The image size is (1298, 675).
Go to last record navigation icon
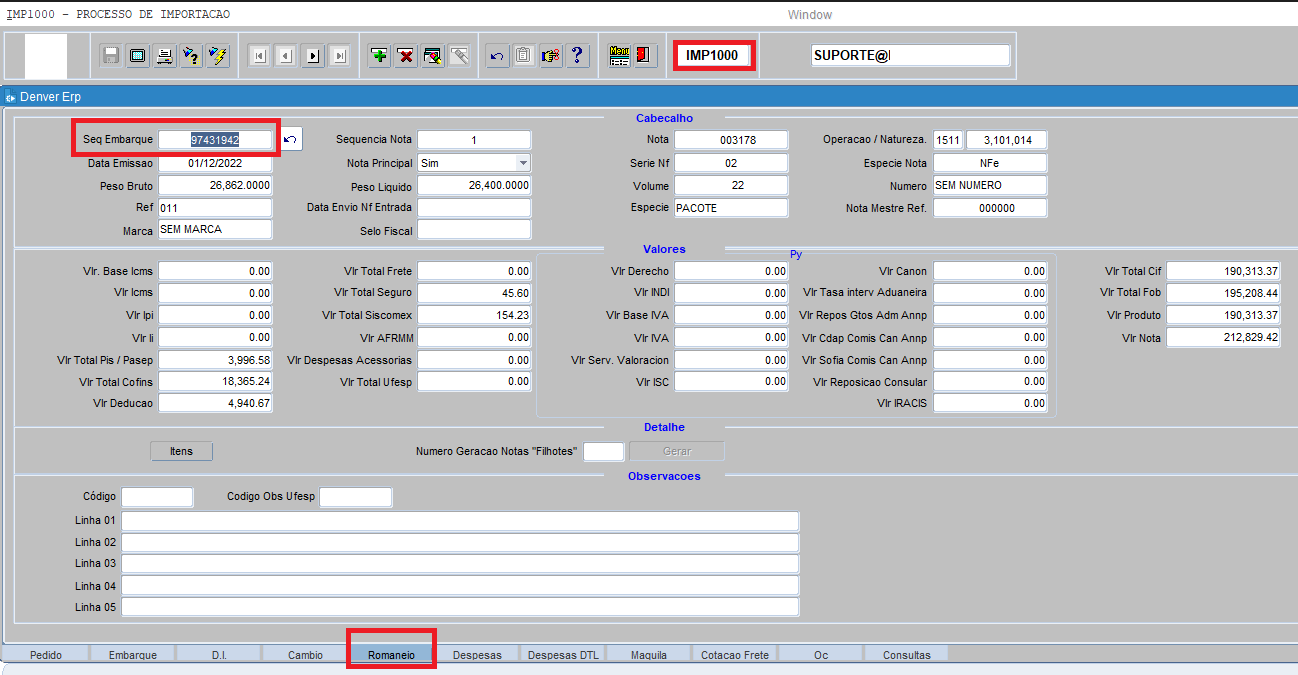(340, 56)
